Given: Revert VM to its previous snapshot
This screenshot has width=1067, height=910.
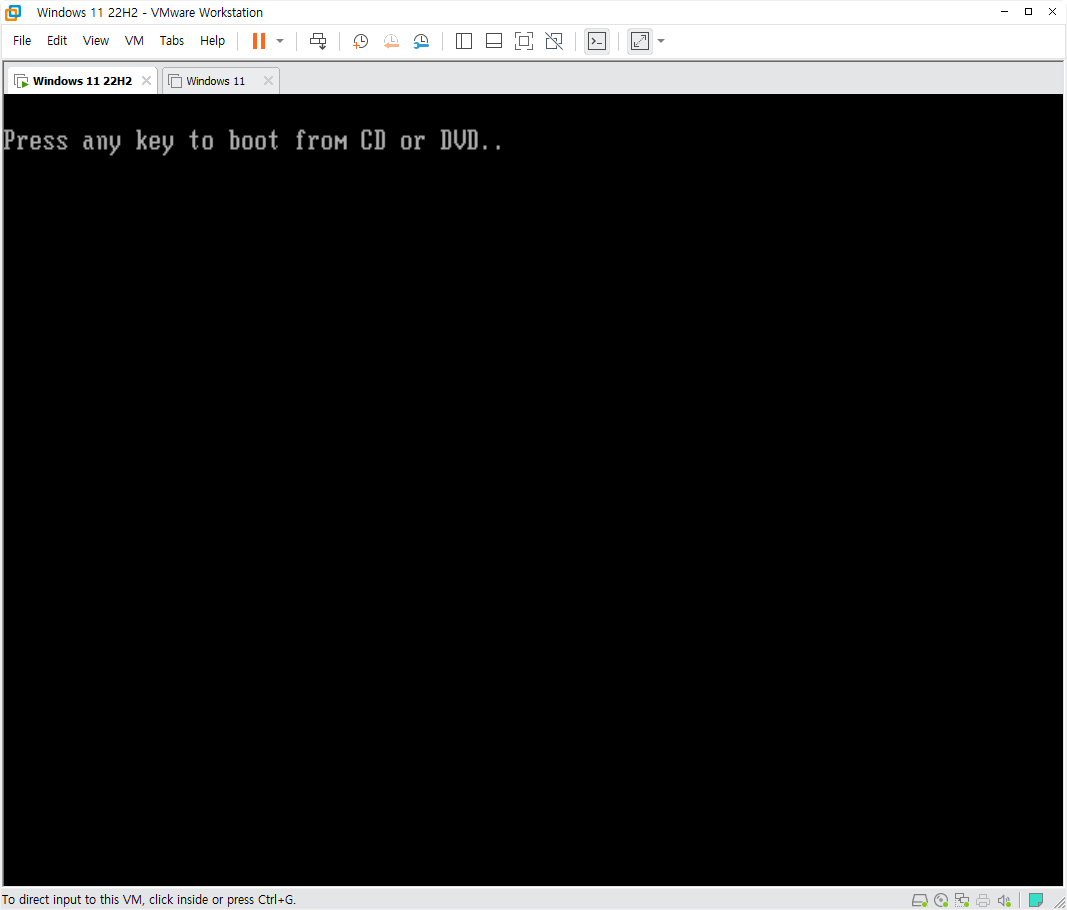Looking at the screenshot, I should [x=391, y=41].
